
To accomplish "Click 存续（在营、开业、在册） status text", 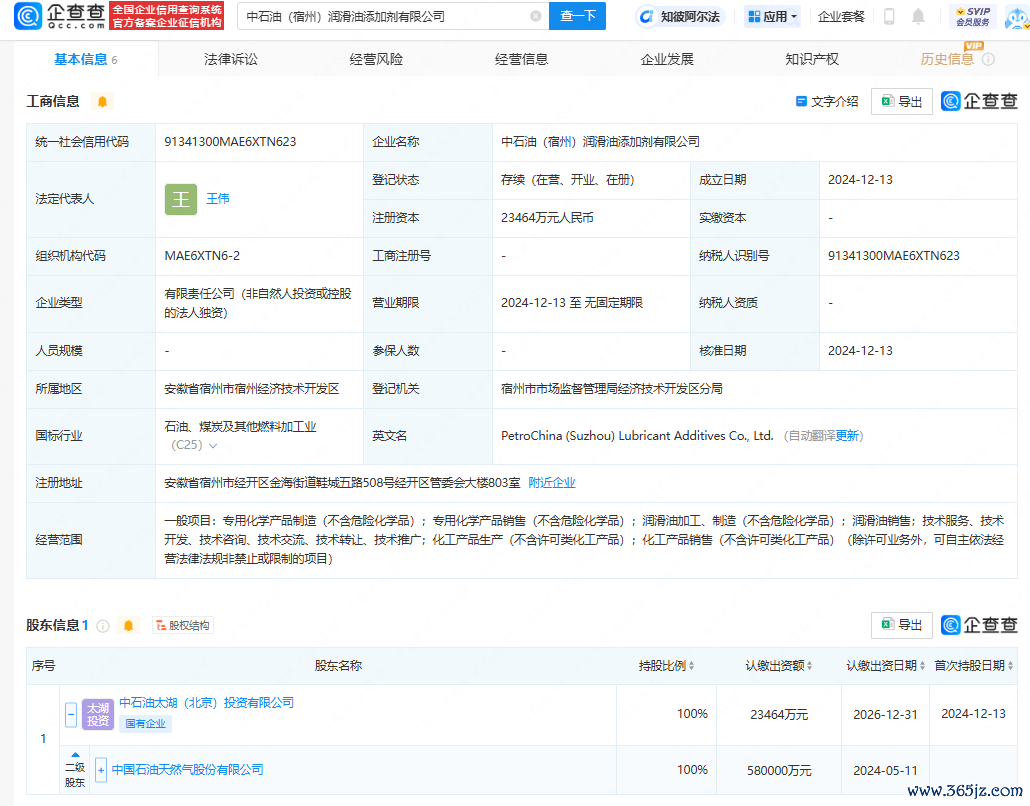I will click(x=568, y=180).
